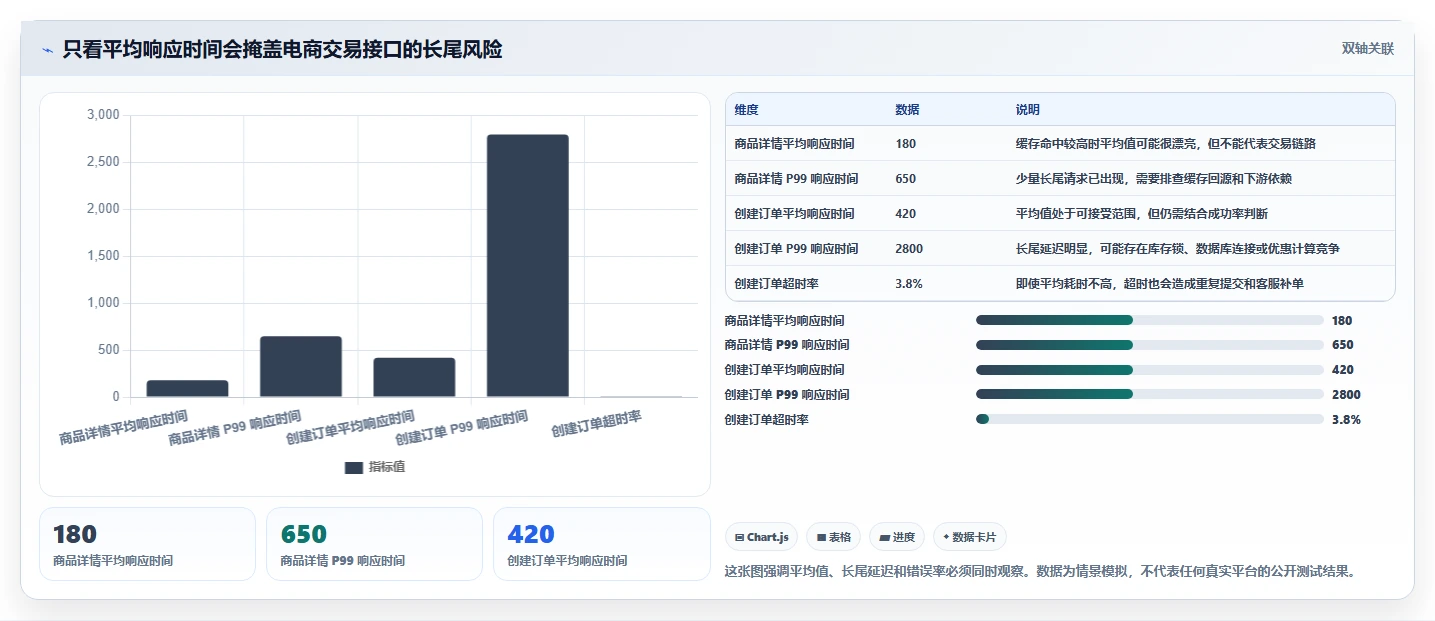Click the 2800 value beside progress bar
The image size is (1435, 621).
click(1346, 395)
